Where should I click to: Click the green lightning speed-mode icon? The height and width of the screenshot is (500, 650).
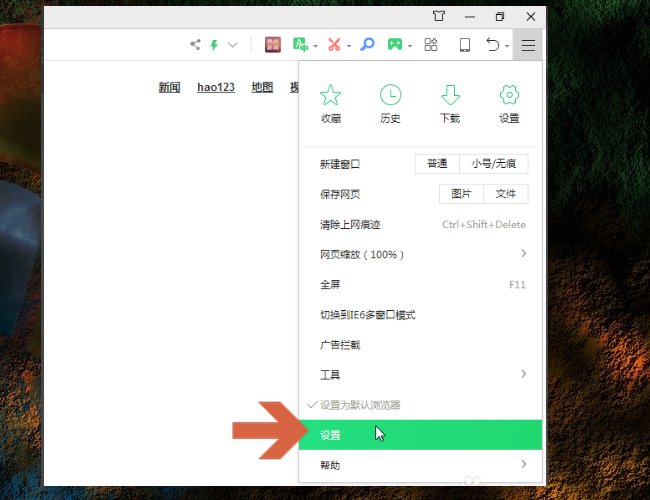tap(214, 45)
